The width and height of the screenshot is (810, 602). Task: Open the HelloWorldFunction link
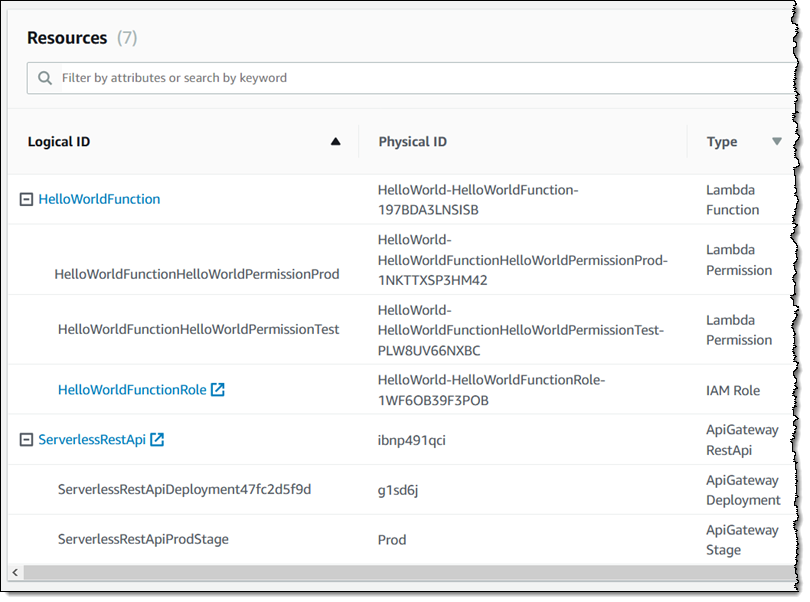coord(99,199)
